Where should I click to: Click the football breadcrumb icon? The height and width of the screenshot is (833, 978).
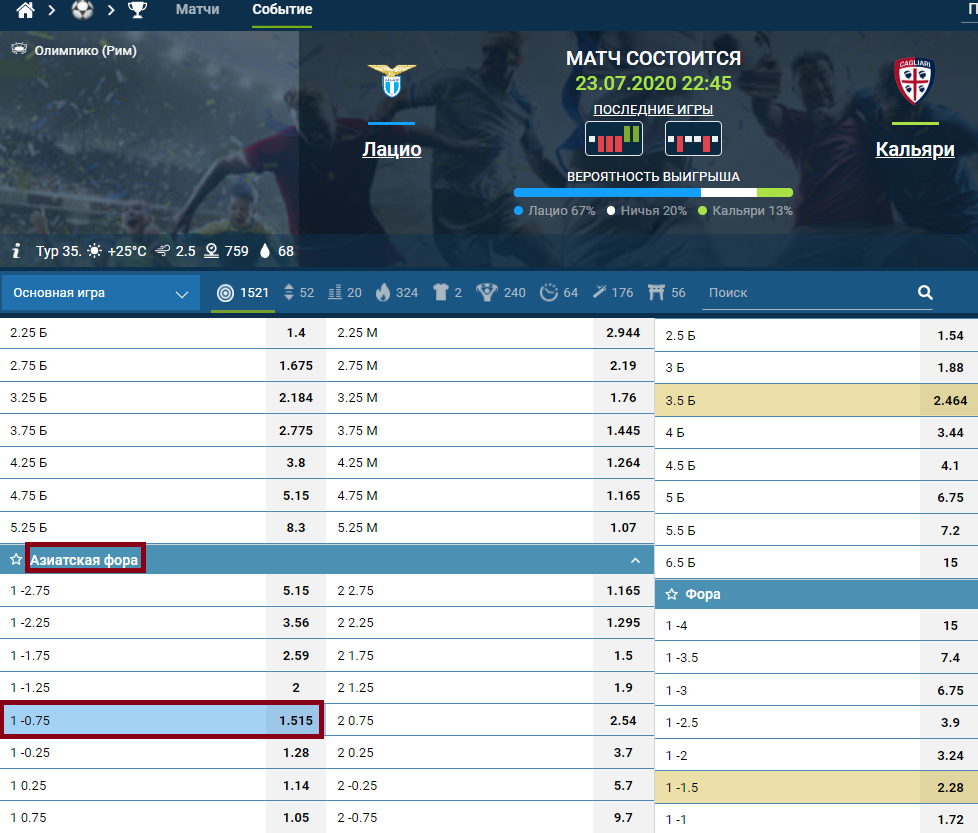pos(82,11)
